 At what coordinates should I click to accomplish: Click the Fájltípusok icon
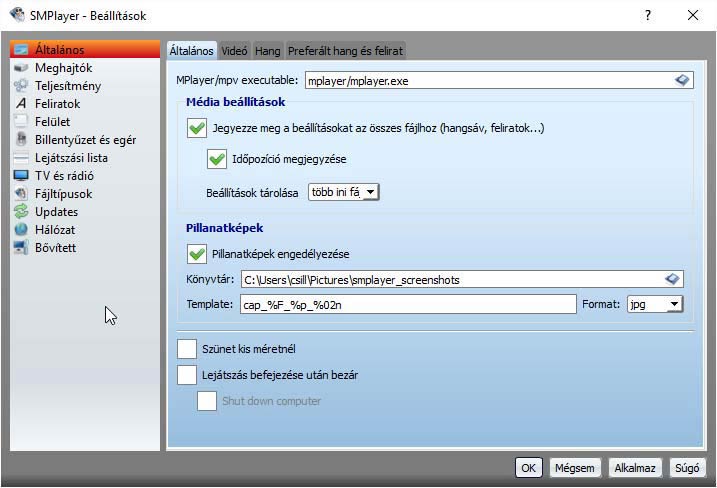[x=21, y=193]
